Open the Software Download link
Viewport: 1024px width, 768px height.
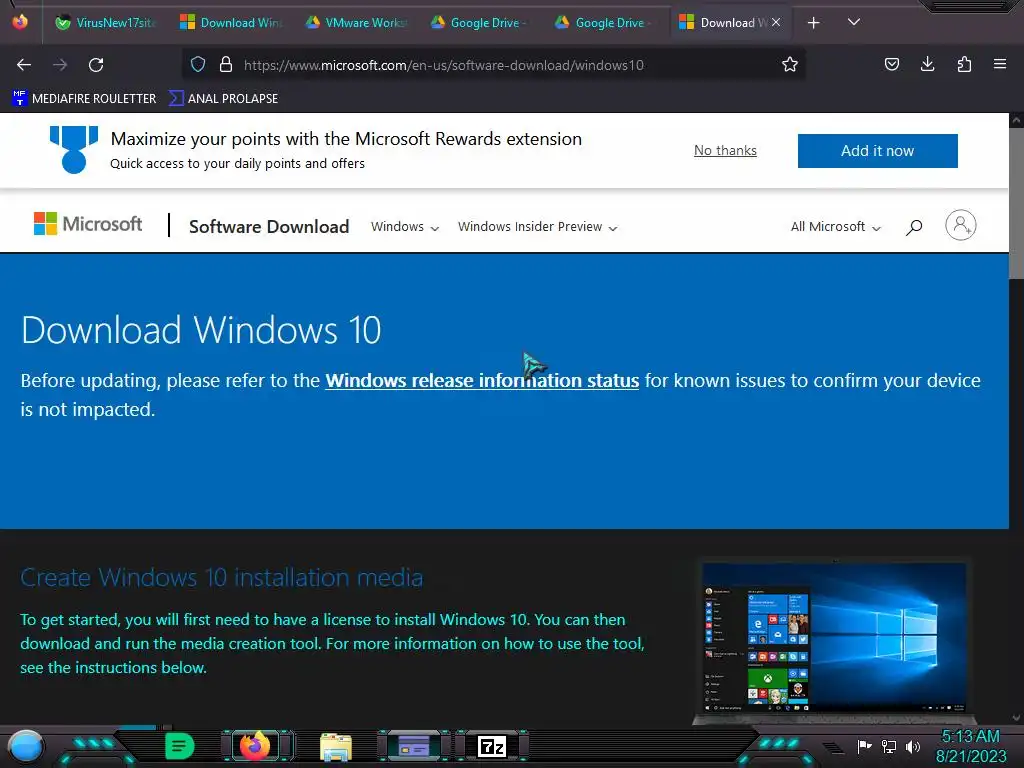269,227
